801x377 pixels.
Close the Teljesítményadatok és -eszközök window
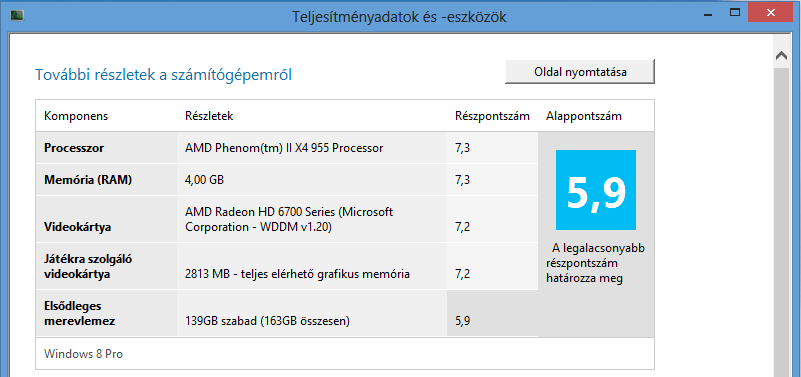point(769,12)
